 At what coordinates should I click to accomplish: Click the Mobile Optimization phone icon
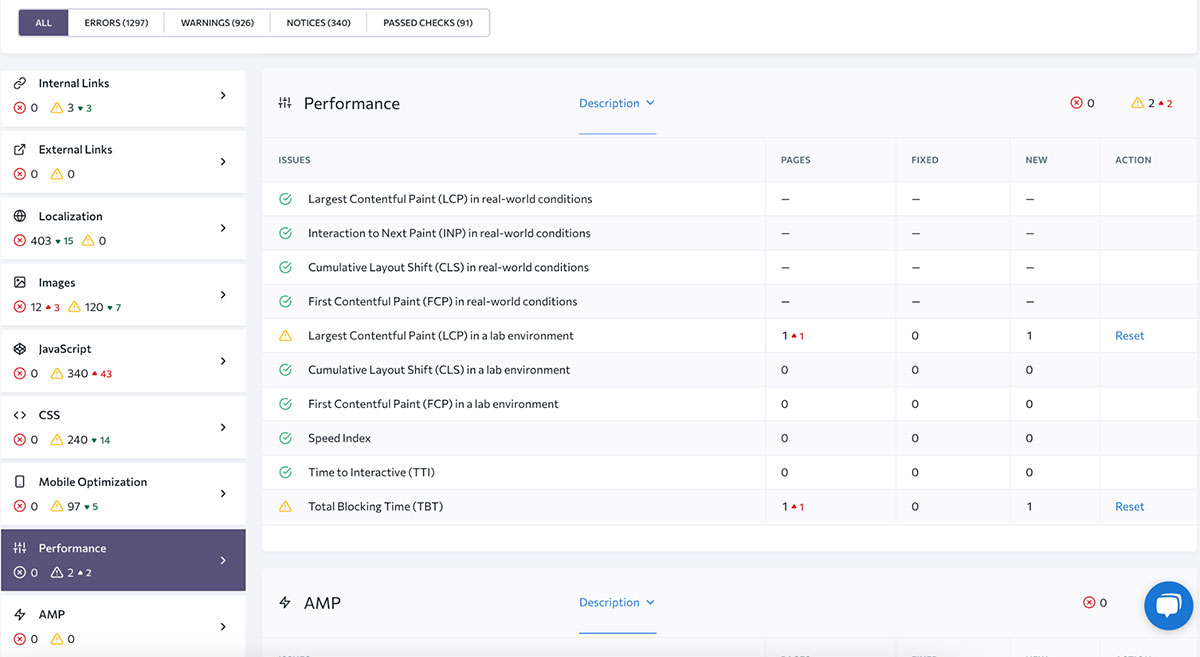pyautogui.click(x=20, y=482)
